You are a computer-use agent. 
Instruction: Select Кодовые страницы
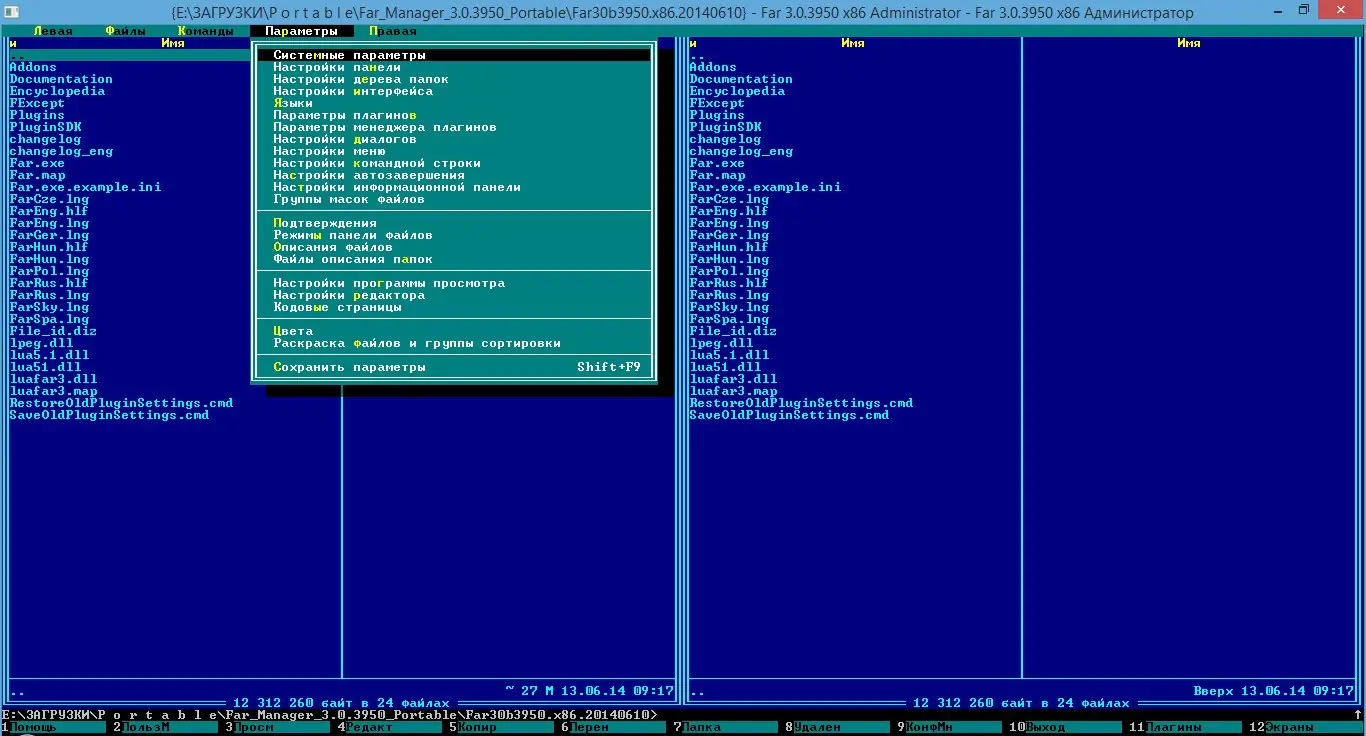coord(453,307)
